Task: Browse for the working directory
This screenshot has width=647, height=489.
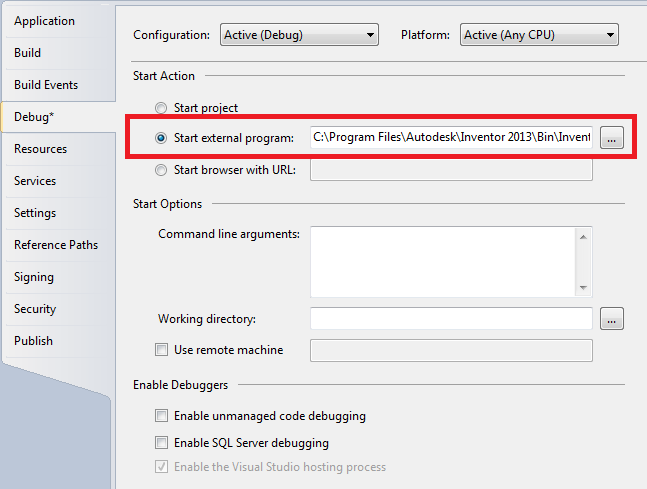Action: coord(612,319)
